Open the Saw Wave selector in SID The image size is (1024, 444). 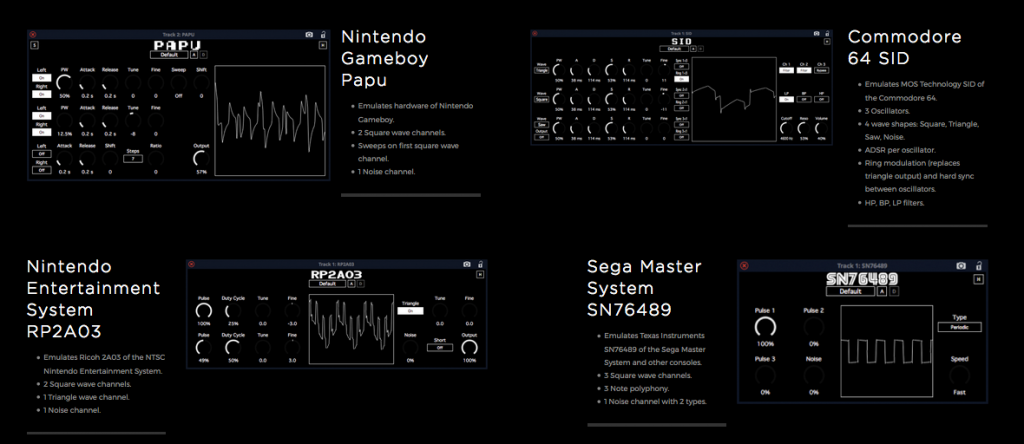point(541,125)
